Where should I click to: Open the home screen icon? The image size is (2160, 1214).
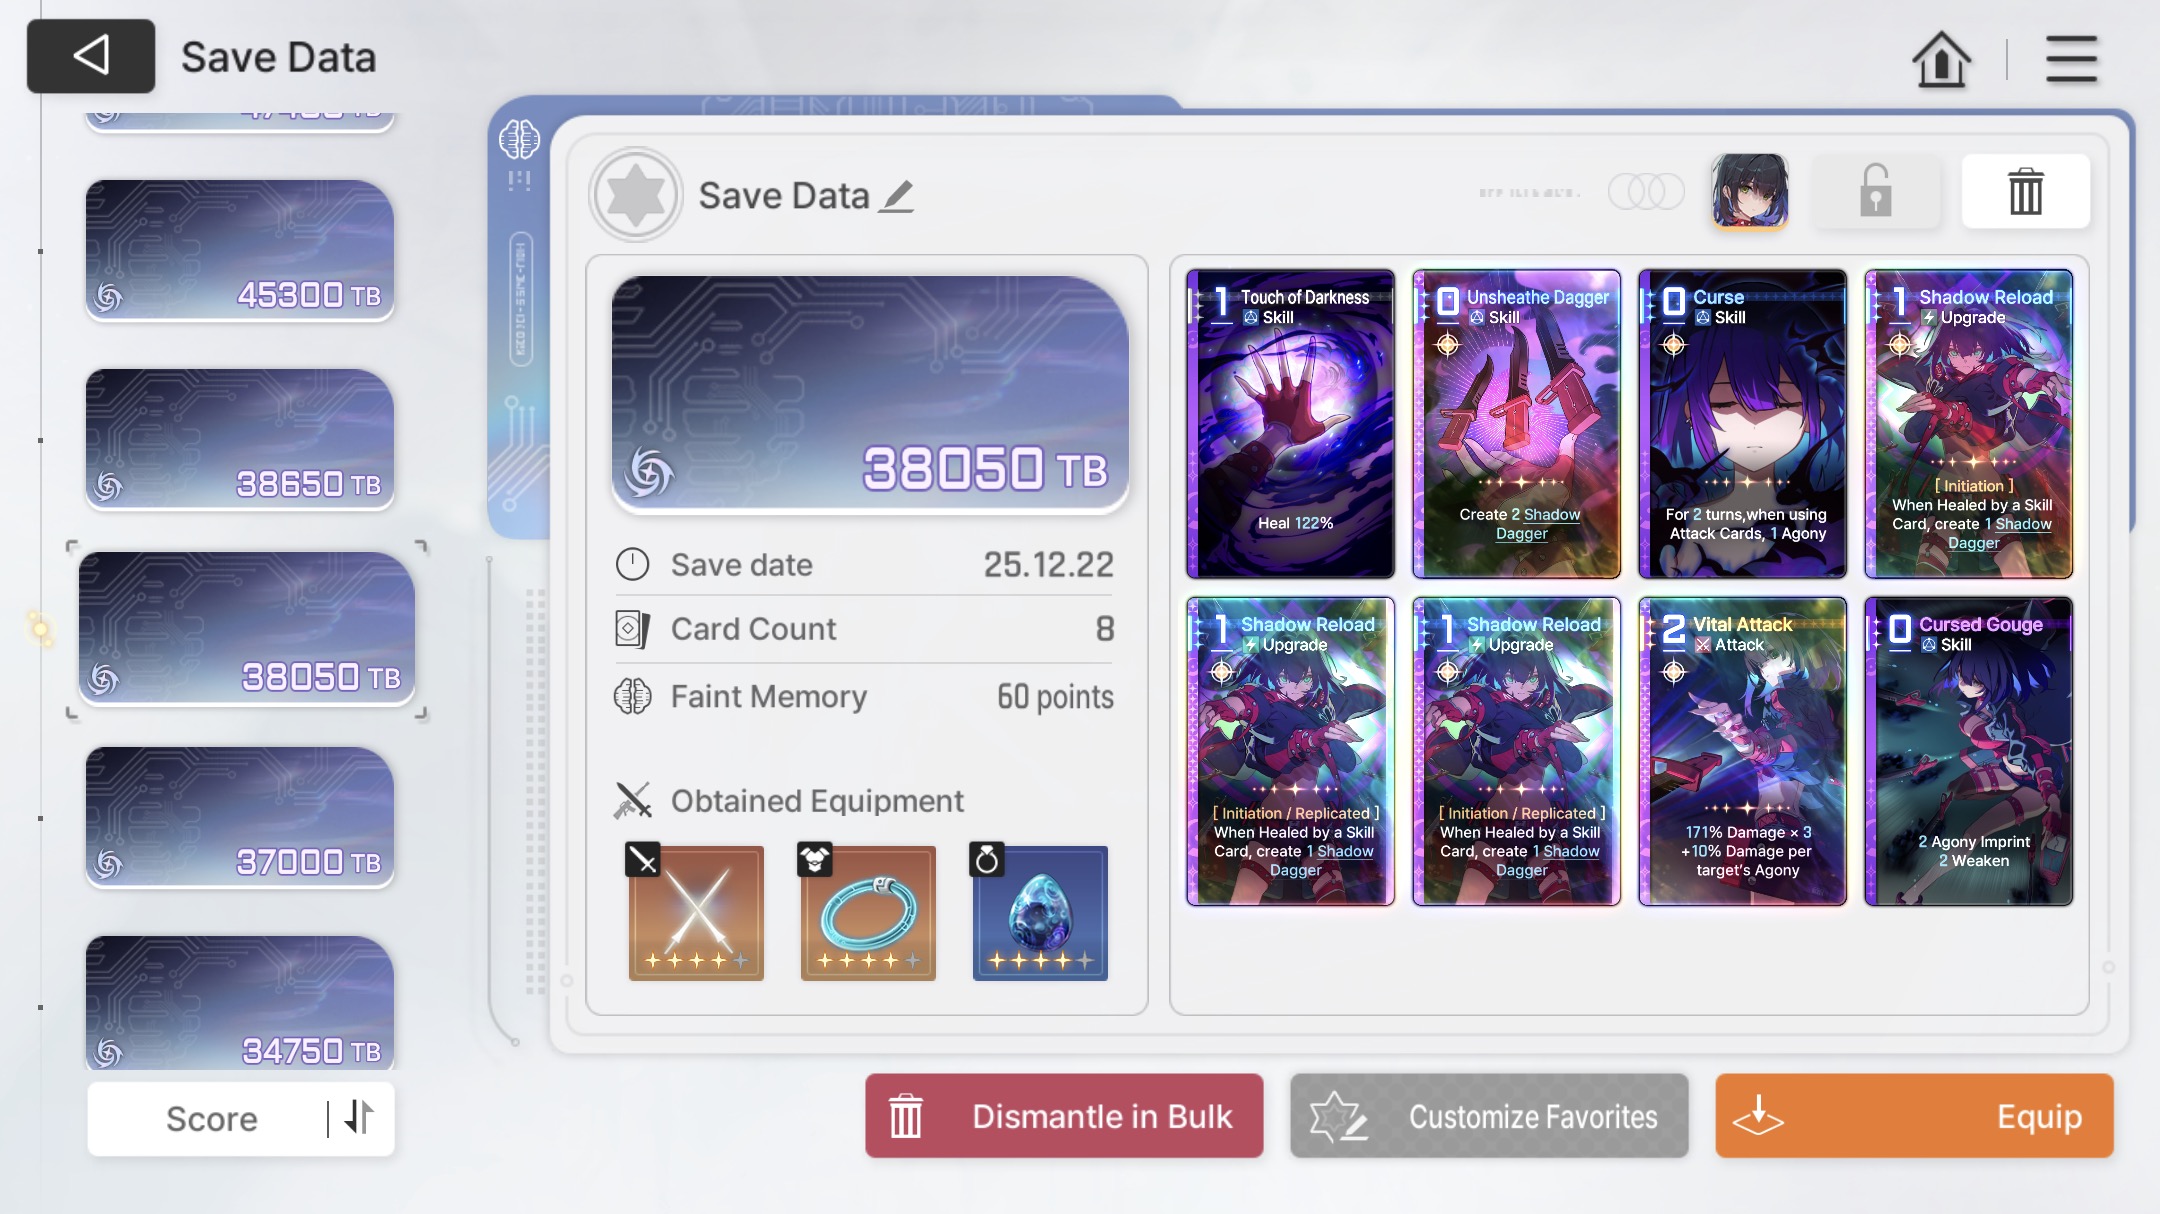(1941, 59)
